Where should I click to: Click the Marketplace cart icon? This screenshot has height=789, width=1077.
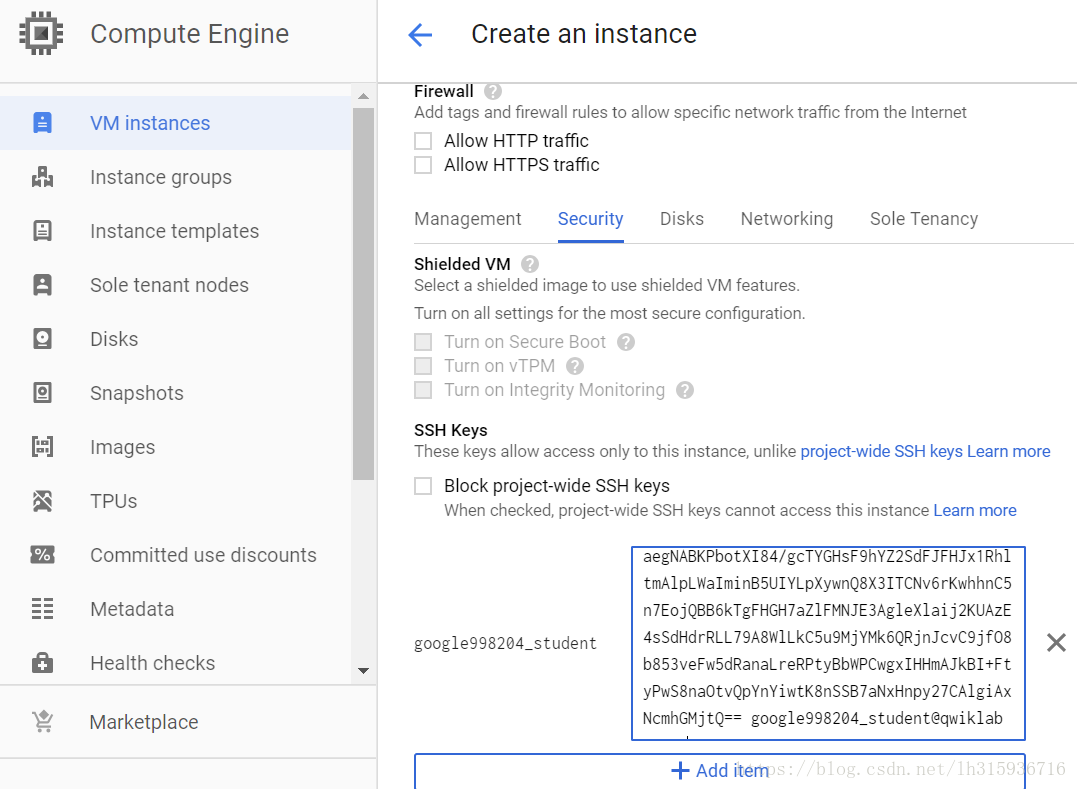tap(43, 722)
